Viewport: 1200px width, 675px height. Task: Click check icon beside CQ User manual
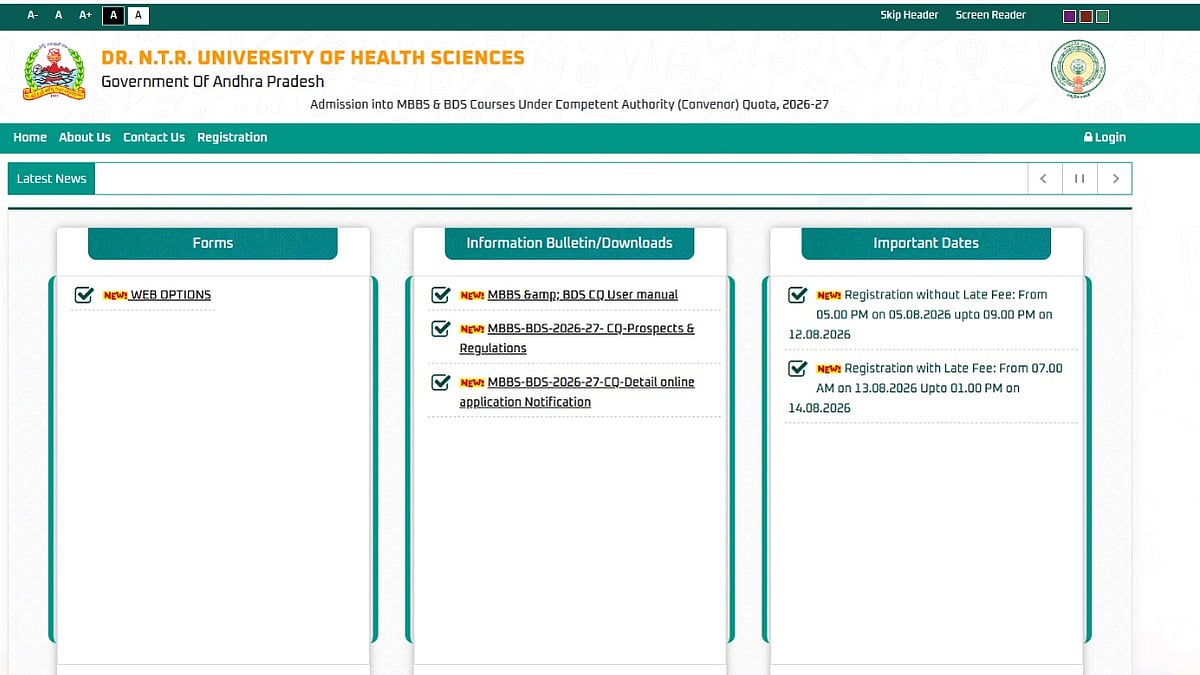pyautogui.click(x=440, y=295)
